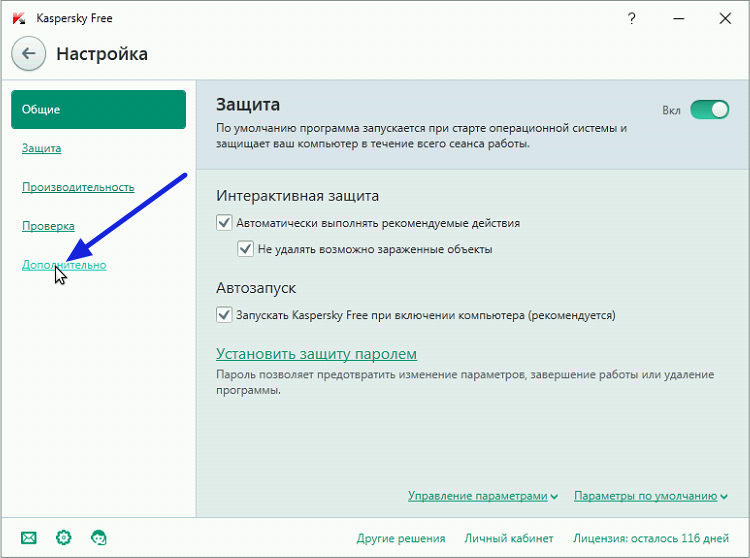The width and height of the screenshot is (750, 558).
Task: Select the Общие settings tab
Action: 99,109
